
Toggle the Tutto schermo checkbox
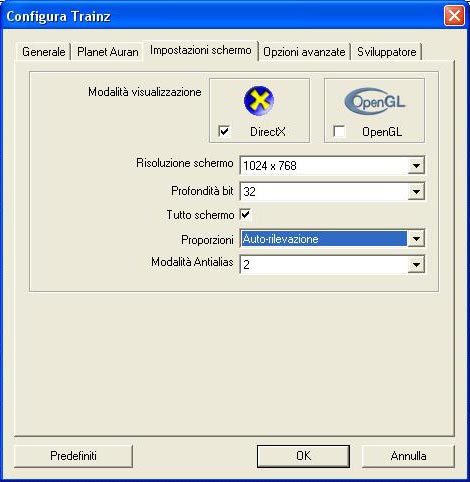(x=245, y=214)
